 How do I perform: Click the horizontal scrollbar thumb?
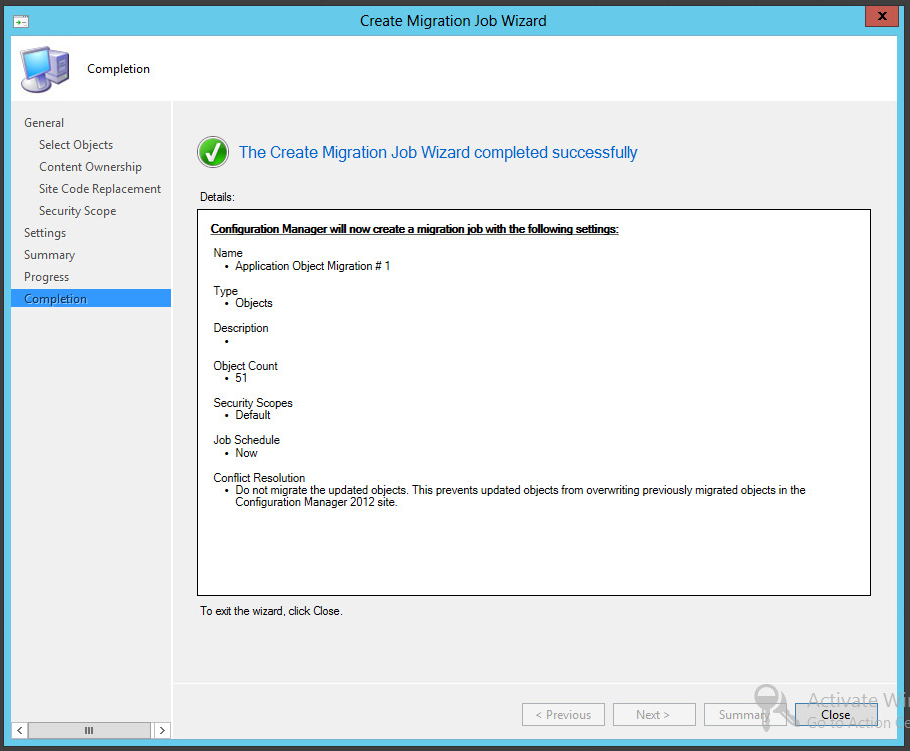[89, 730]
